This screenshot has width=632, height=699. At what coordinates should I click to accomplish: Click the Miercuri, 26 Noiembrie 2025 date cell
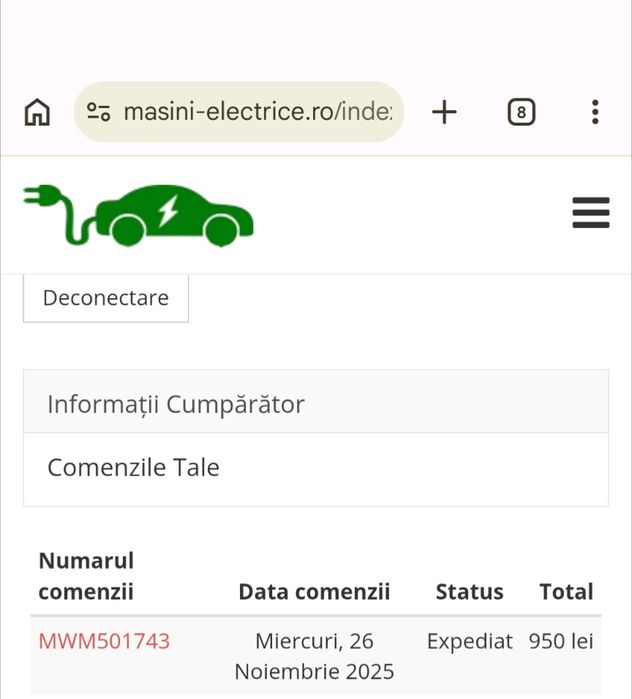pyautogui.click(x=314, y=656)
